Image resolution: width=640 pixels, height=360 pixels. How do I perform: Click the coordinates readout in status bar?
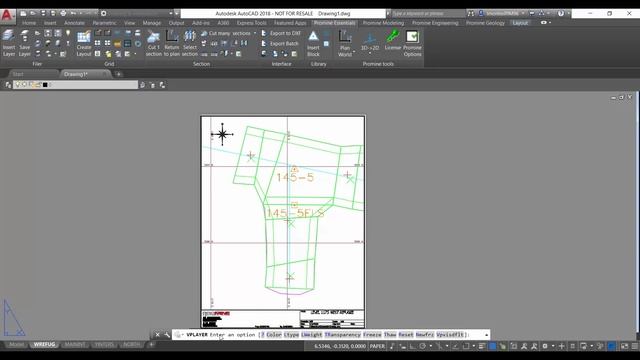click(340, 346)
